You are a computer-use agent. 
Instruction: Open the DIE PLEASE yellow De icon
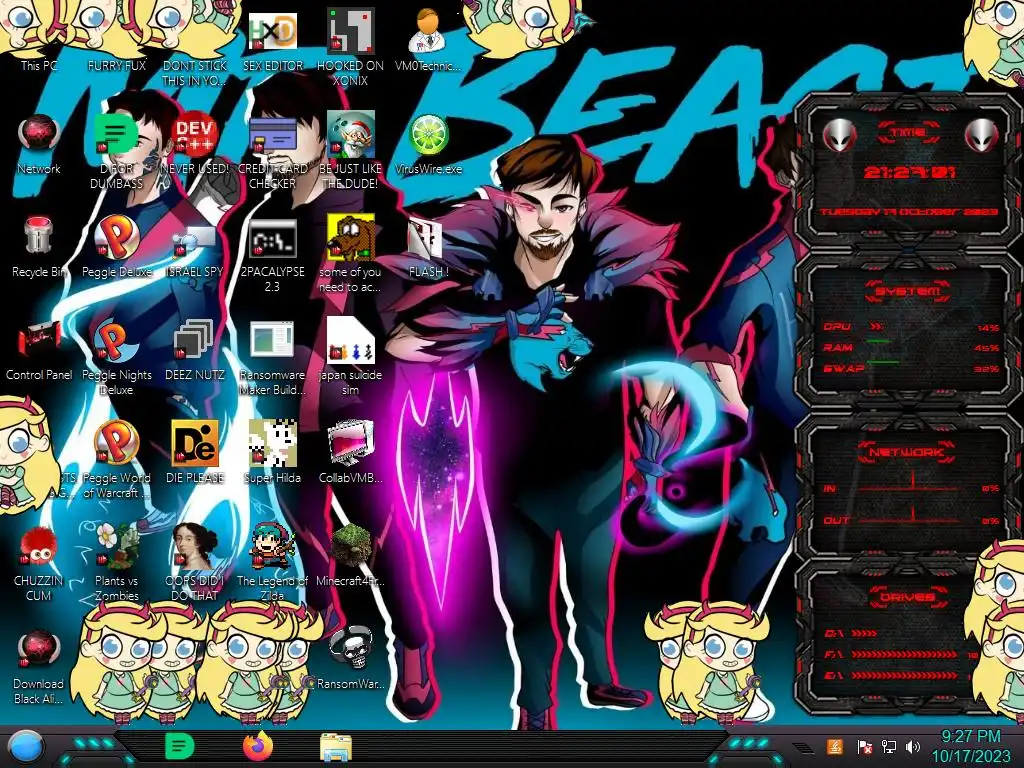click(x=195, y=443)
